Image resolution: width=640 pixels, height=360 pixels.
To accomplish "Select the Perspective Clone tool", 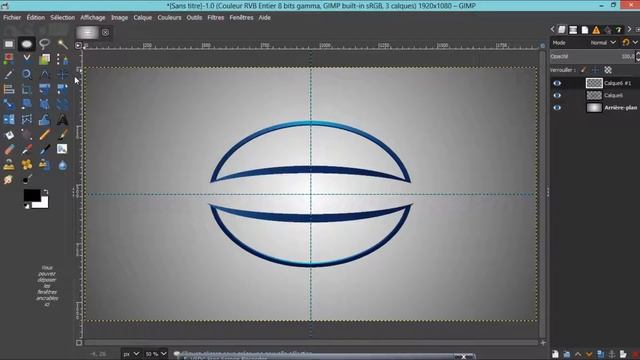I will click(x=44, y=165).
